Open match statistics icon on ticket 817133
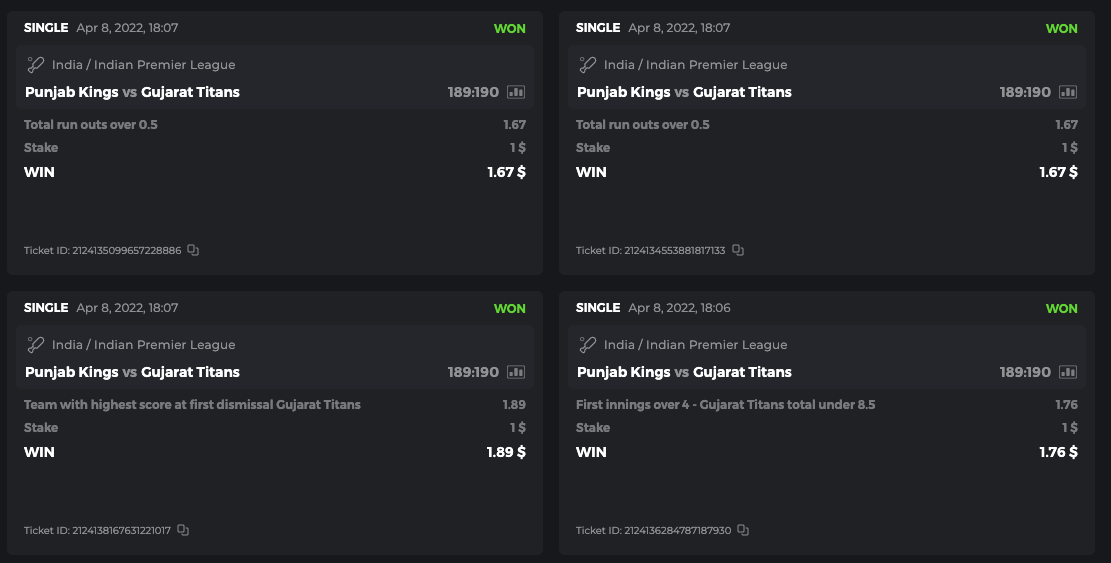 pyautogui.click(x=1068, y=92)
